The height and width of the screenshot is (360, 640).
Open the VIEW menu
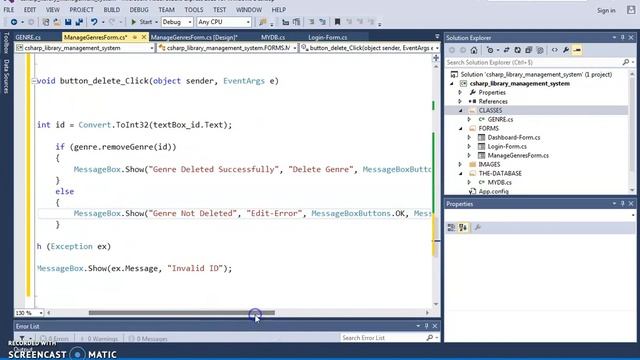click(x=53, y=9)
